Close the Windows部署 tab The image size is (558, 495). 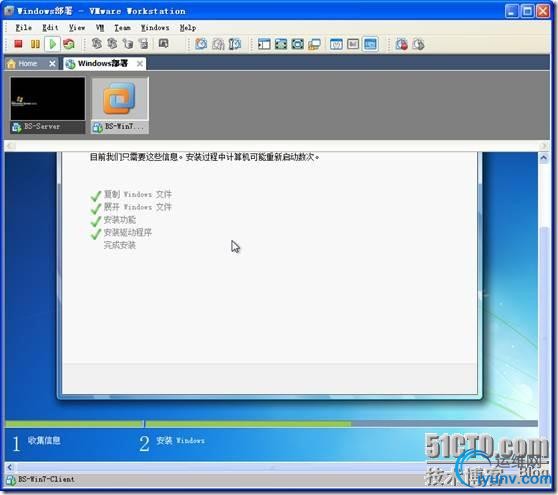pos(140,64)
